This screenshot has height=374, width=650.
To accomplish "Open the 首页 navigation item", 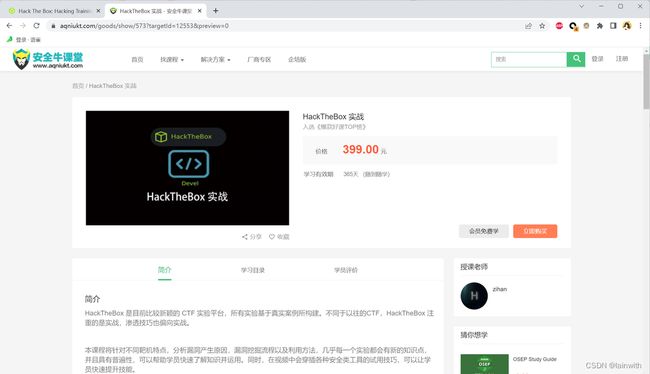I will [x=137, y=60].
